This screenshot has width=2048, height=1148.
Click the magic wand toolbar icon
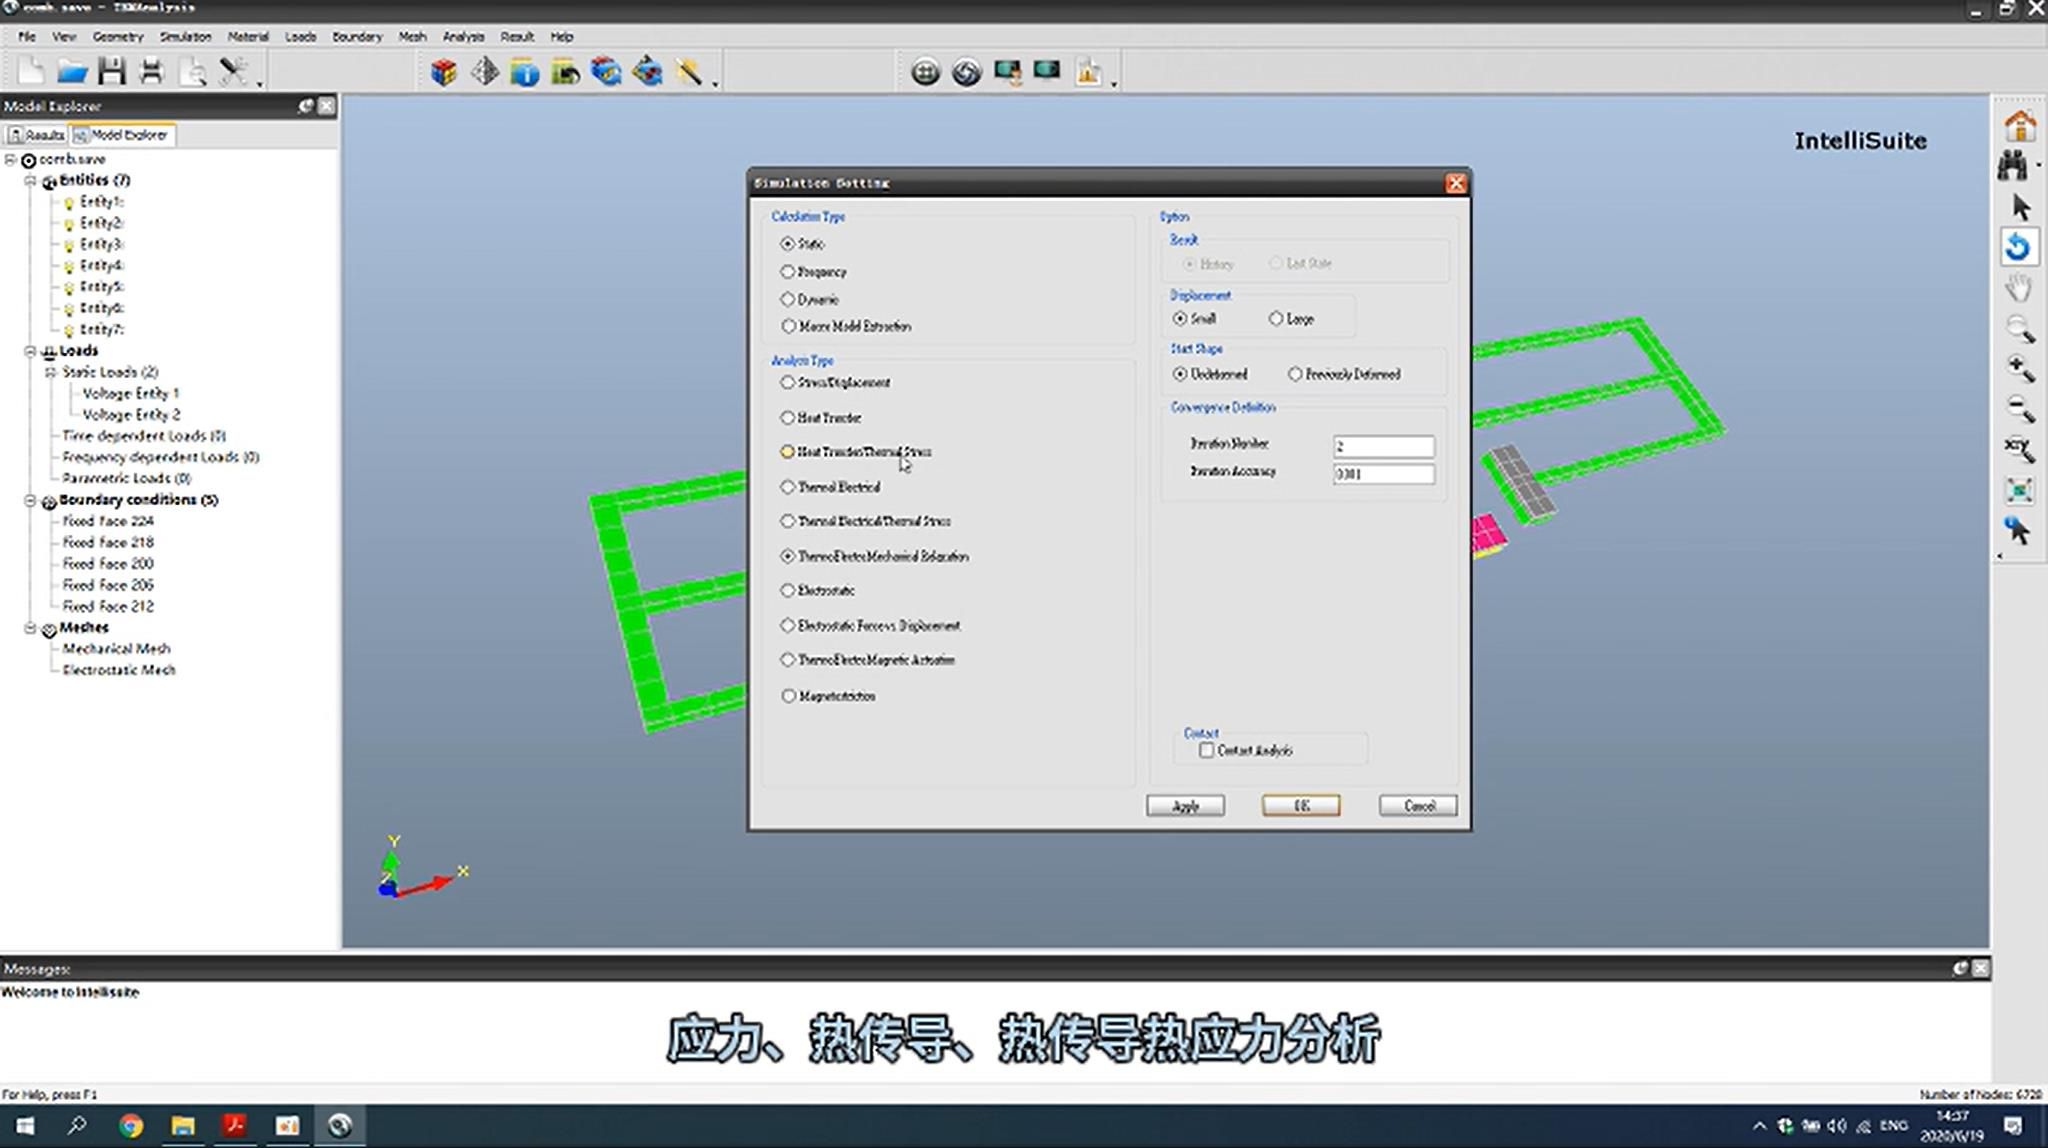click(688, 72)
